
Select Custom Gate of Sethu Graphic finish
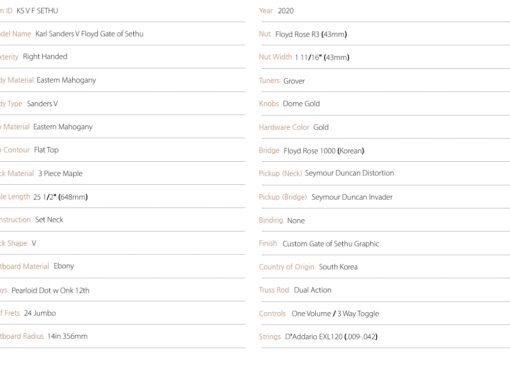(x=331, y=244)
